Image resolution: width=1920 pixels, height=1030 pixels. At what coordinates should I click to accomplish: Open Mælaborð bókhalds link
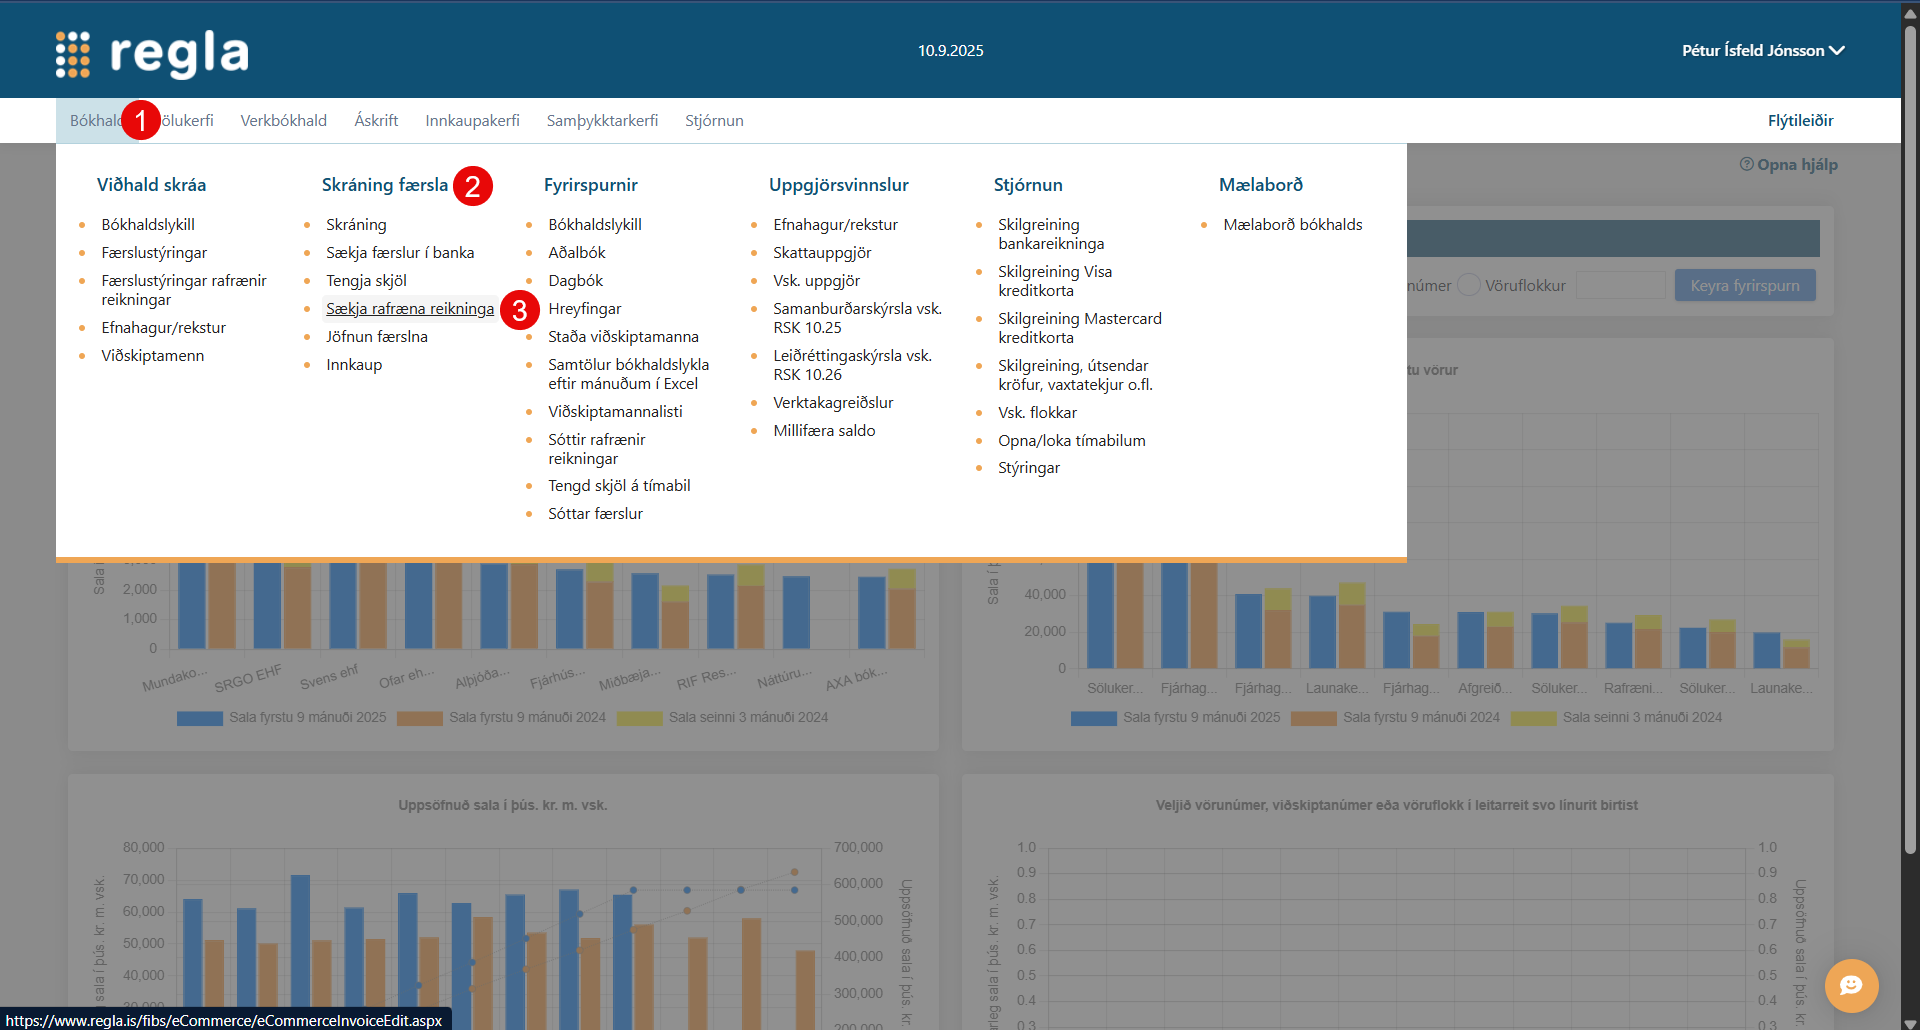(1292, 225)
